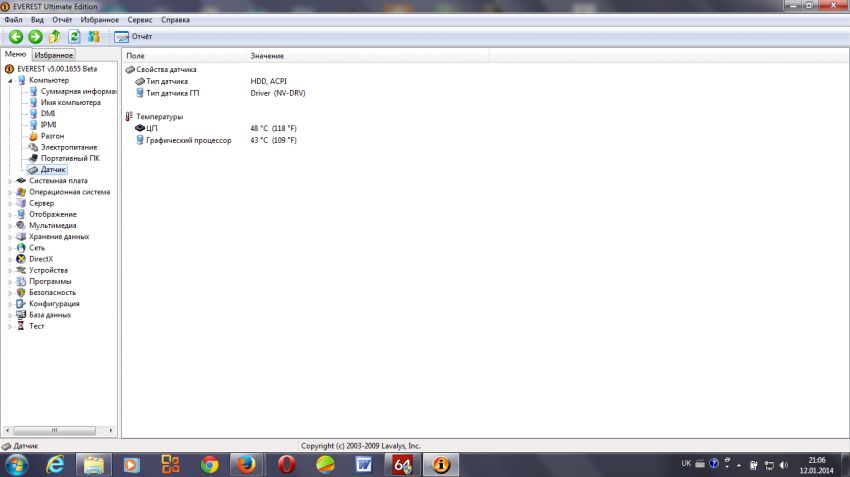Click the value 48 °C (118 °F)
The image size is (850, 477).
point(273,128)
